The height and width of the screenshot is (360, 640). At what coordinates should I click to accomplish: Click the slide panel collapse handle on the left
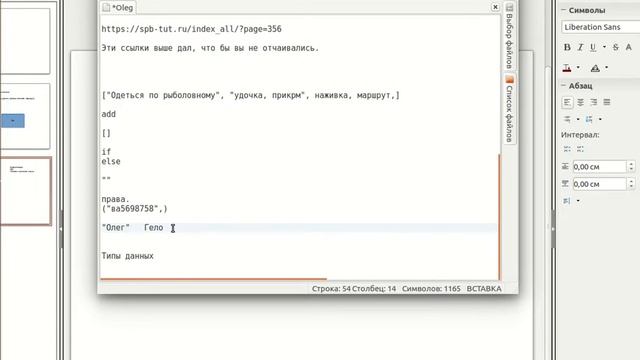pyautogui.click(x=61, y=229)
